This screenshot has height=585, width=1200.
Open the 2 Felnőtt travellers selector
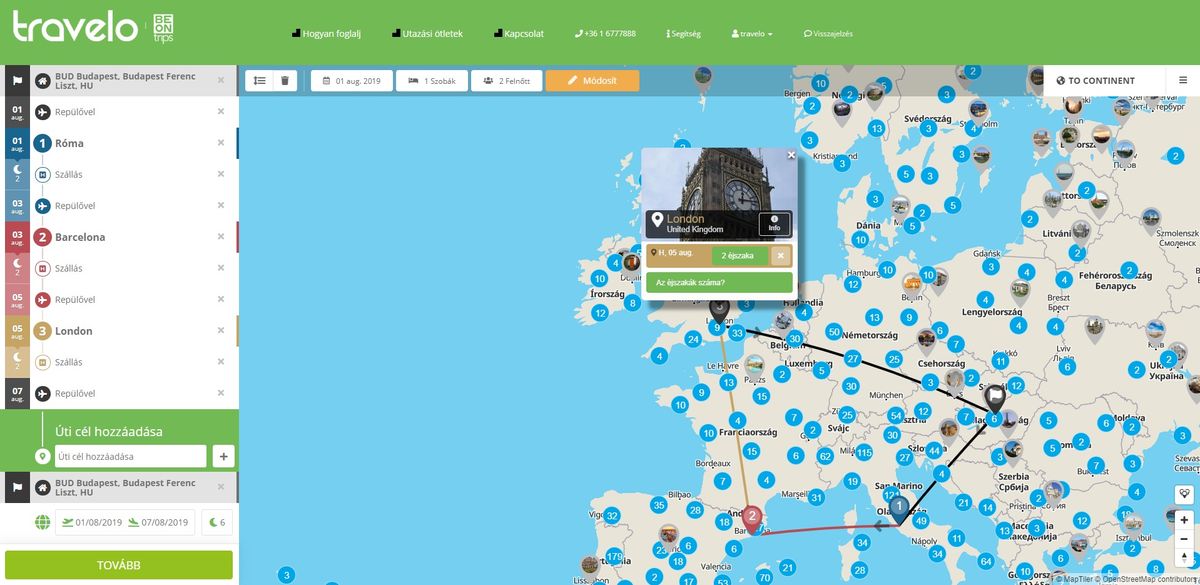(x=506, y=81)
